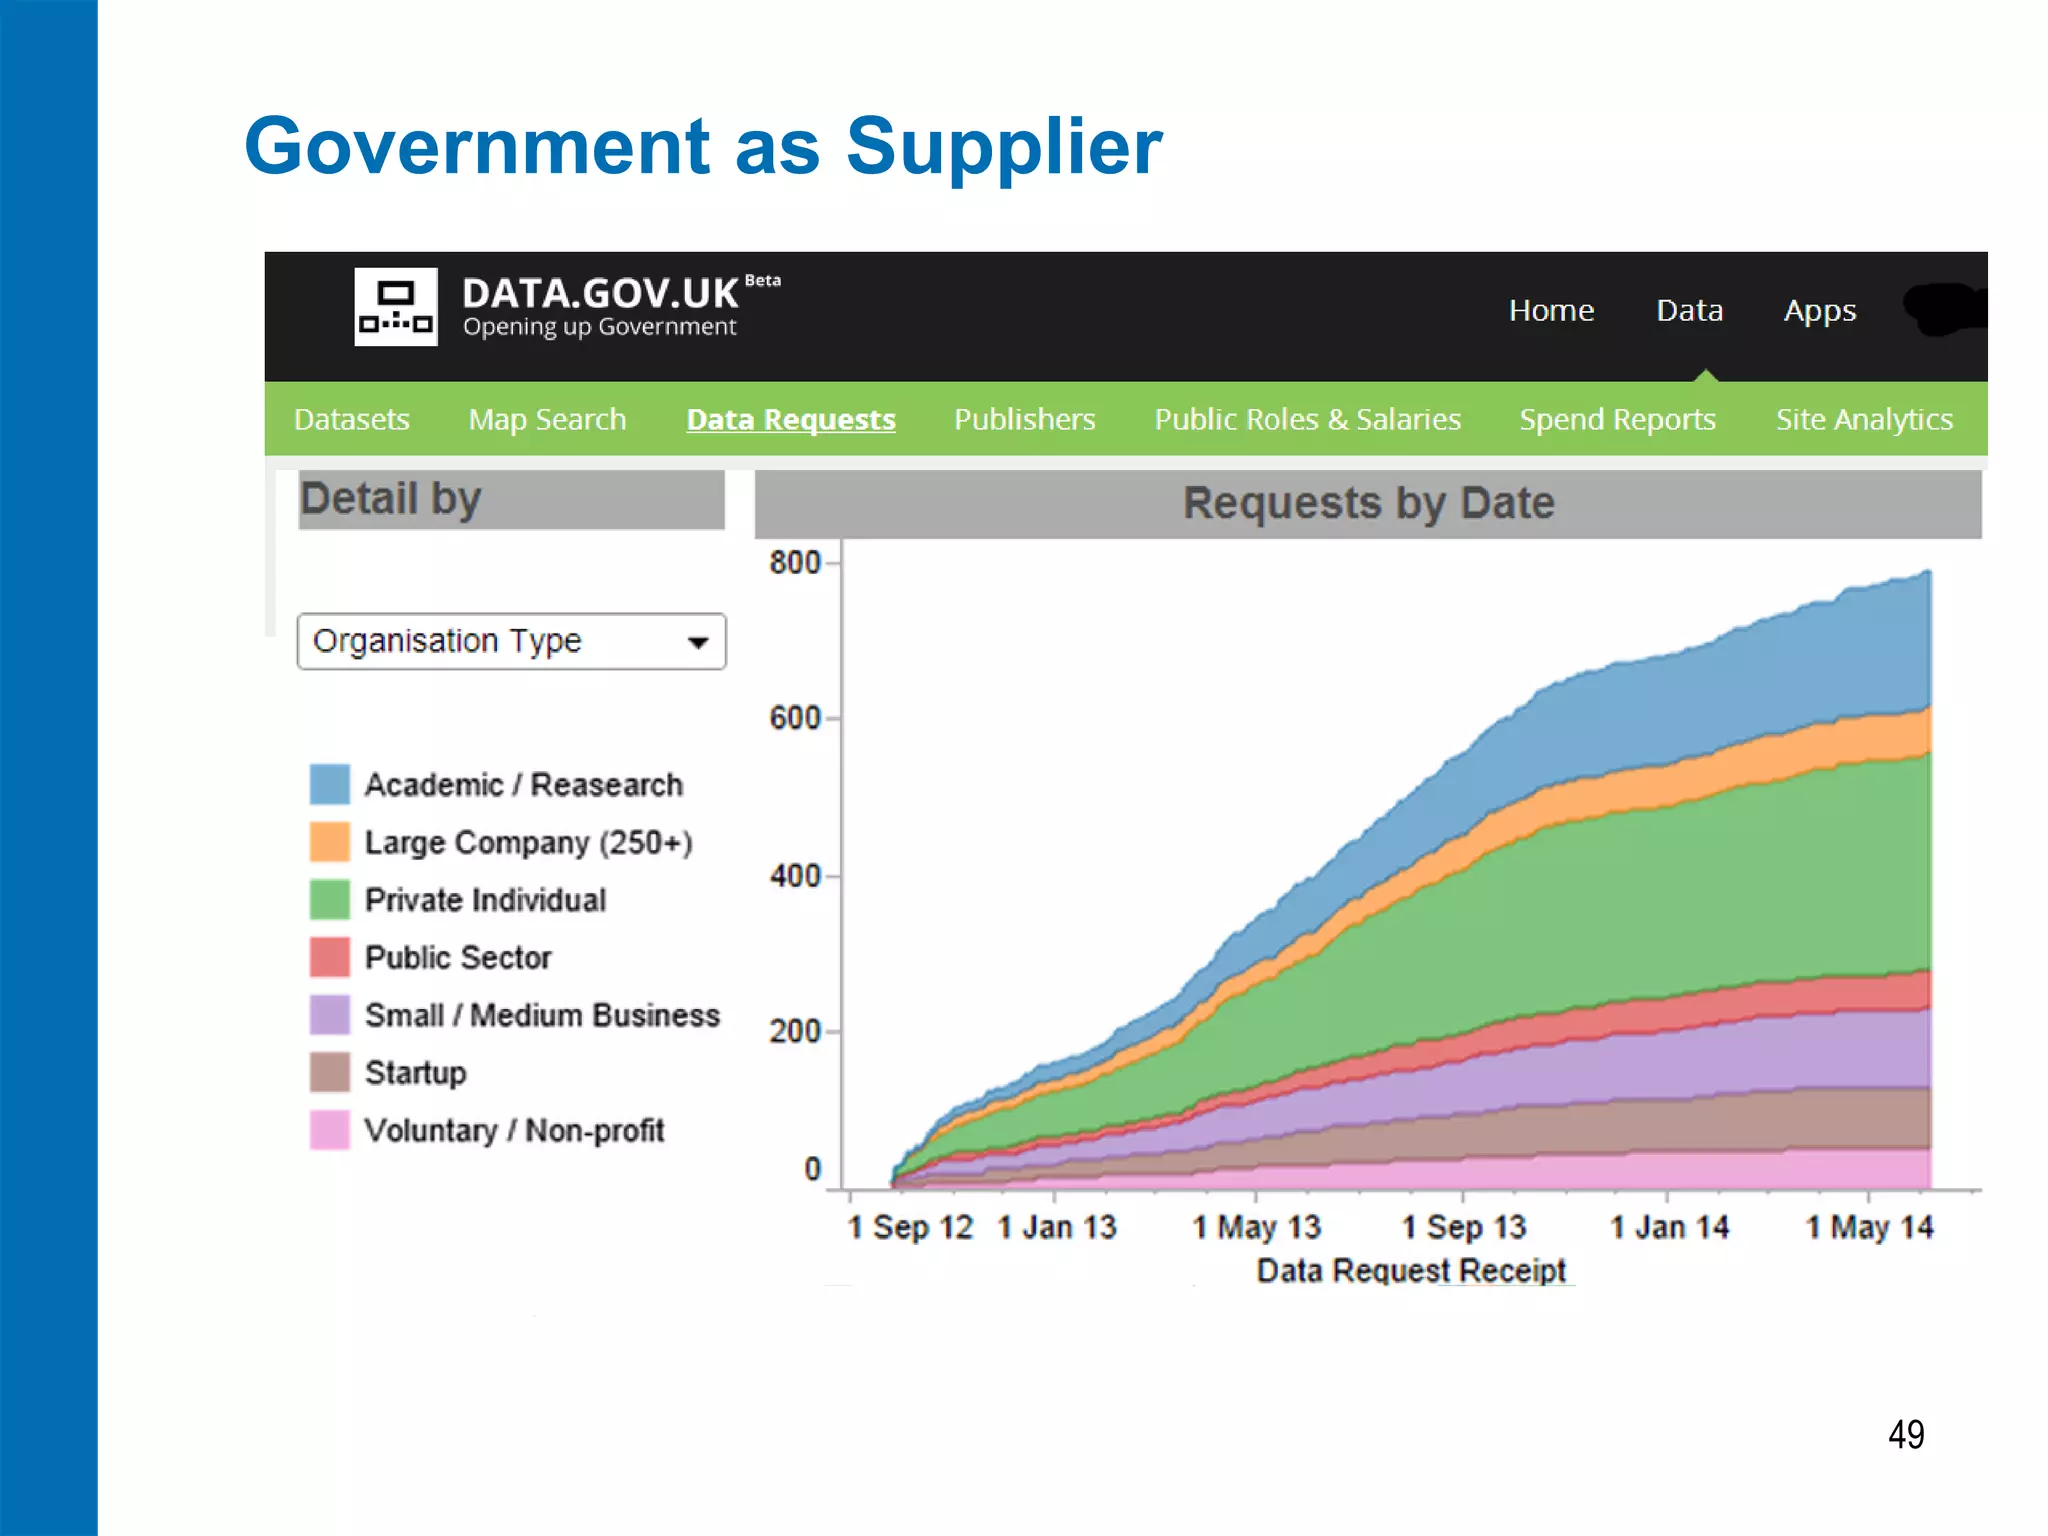The width and height of the screenshot is (2048, 1536).
Task: Click the '1 May 13' axis label
Action: (x=1257, y=1227)
